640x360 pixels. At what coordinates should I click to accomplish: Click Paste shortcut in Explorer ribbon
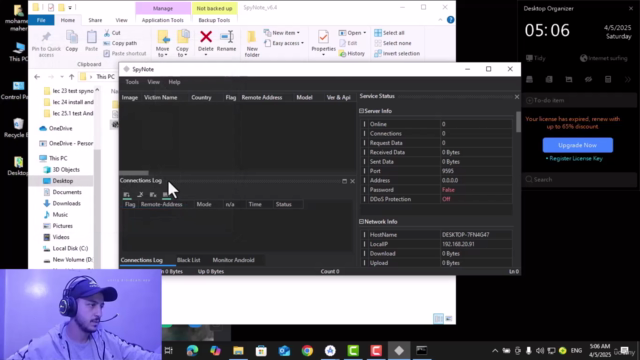pyautogui.click(x=125, y=53)
